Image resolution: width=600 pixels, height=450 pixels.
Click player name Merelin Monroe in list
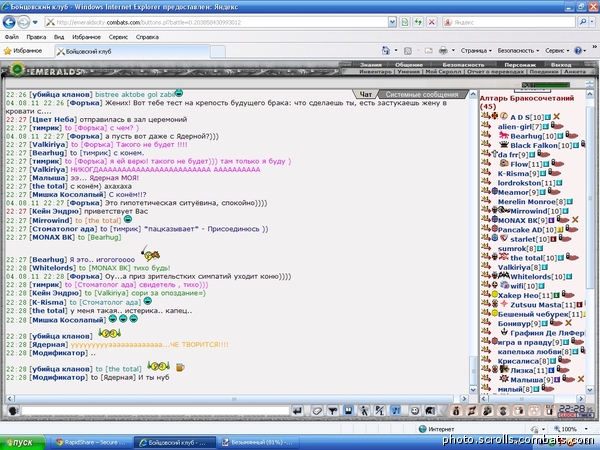click(x=527, y=202)
